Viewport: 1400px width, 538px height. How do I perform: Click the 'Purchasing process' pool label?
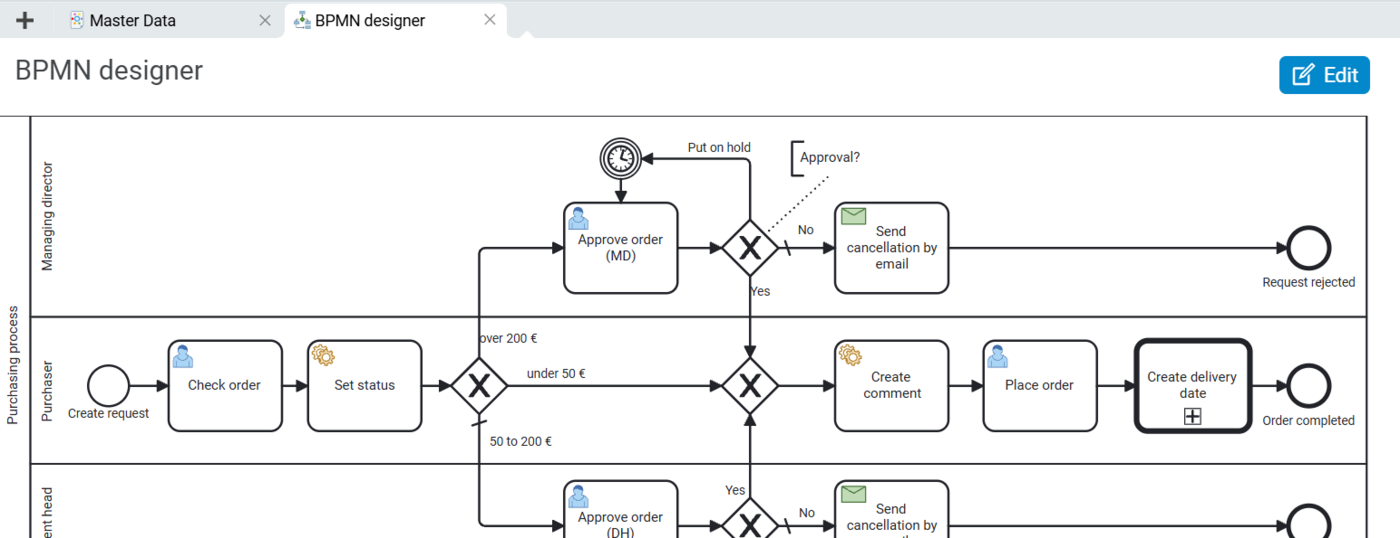(x=13, y=366)
